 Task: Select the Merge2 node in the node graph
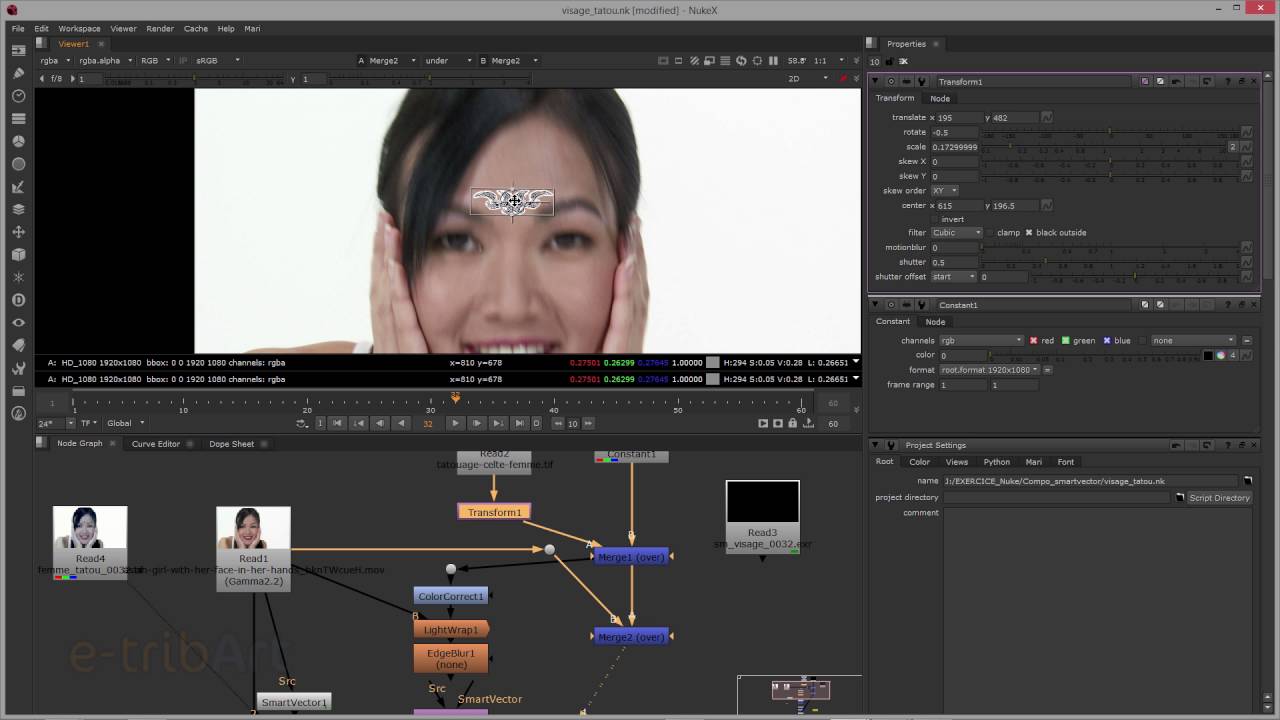631,637
